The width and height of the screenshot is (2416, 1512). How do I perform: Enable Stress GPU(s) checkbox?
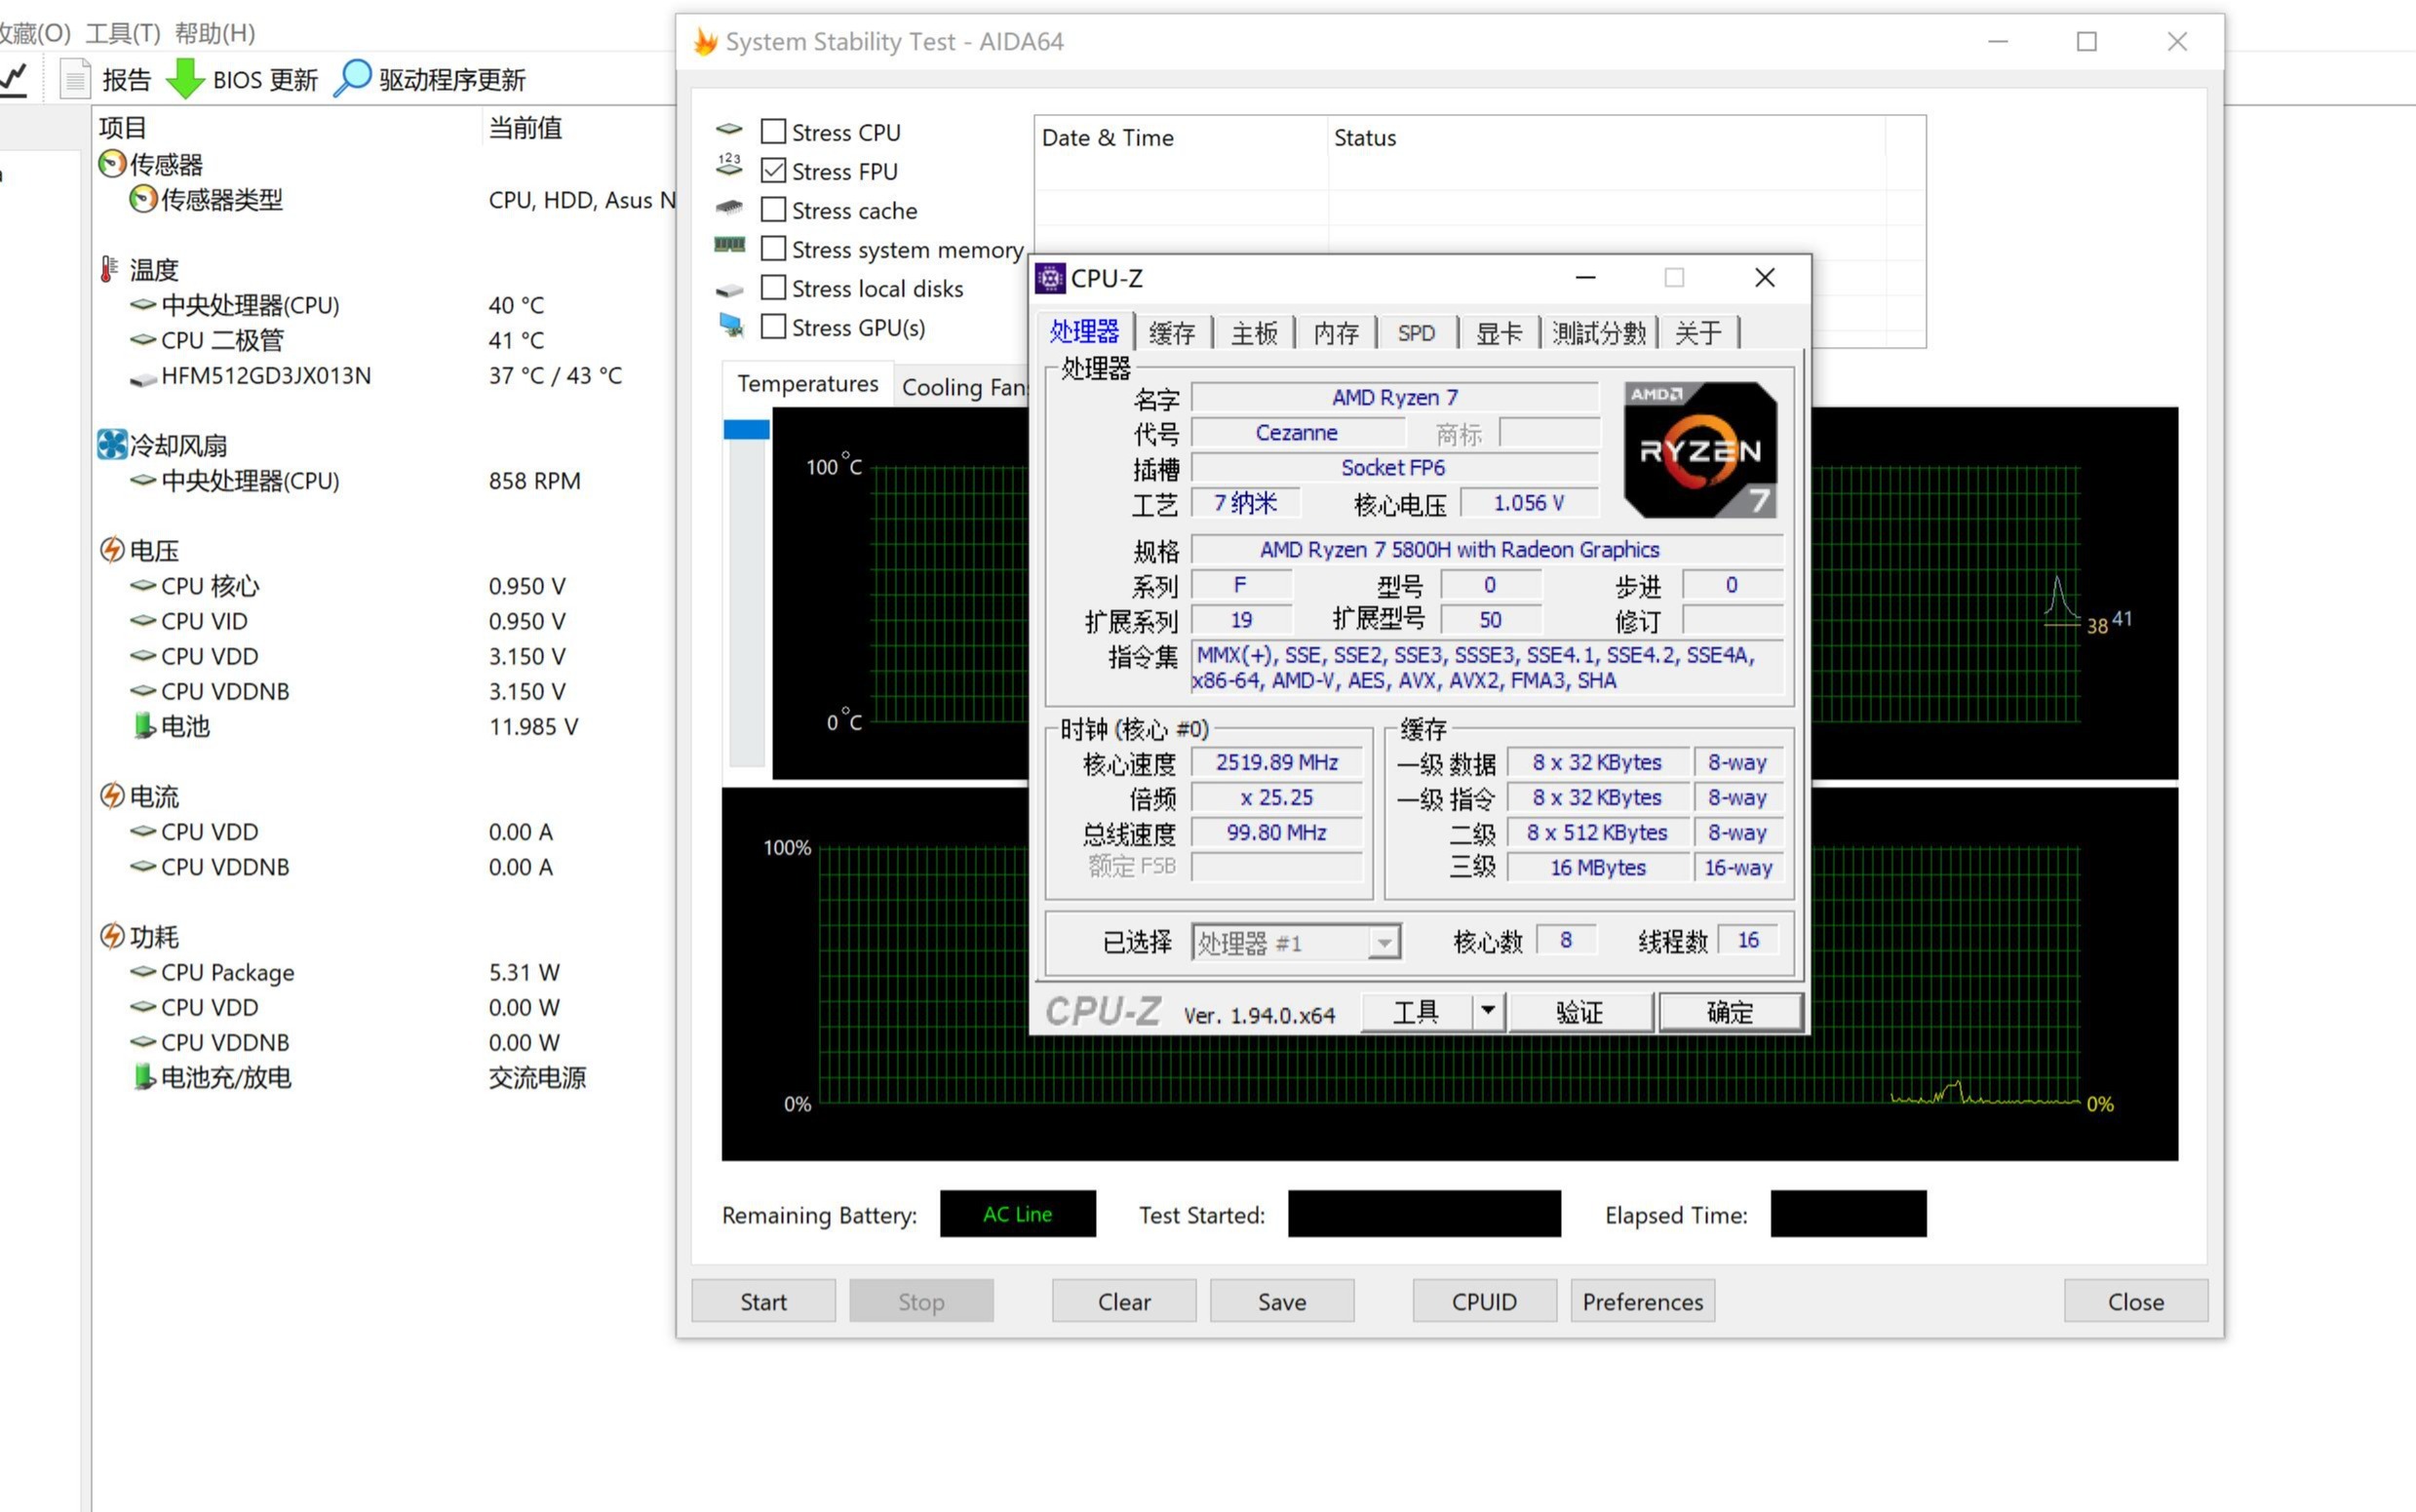(773, 326)
